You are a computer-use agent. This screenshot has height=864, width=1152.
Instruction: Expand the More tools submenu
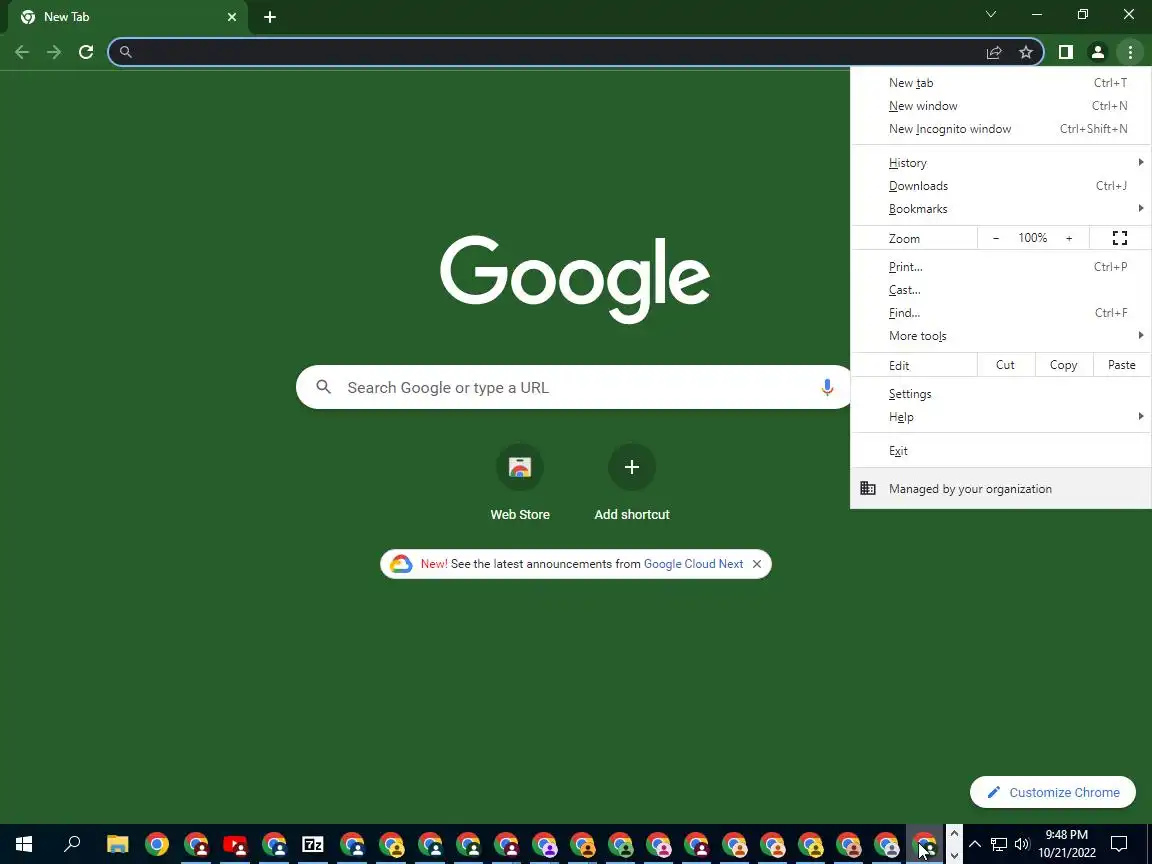click(x=1001, y=336)
